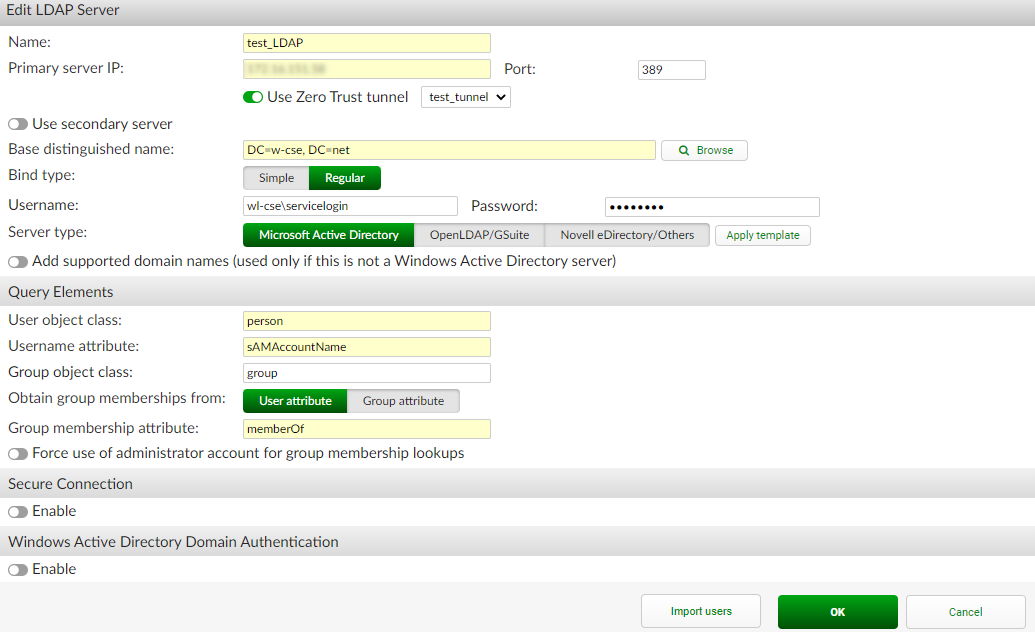This screenshot has width=1035, height=632.
Task: Click the Name field containing test_LDAP
Action: pos(366,43)
